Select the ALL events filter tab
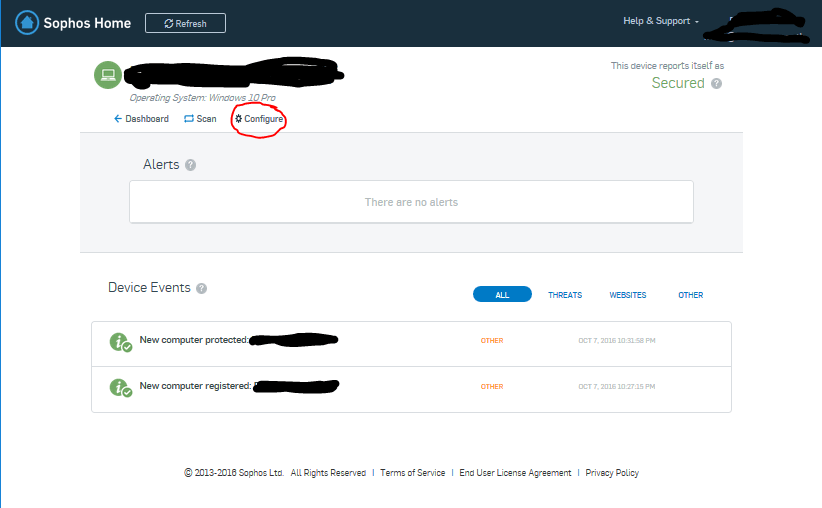This screenshot has height=508, width=822. [502, 295]
